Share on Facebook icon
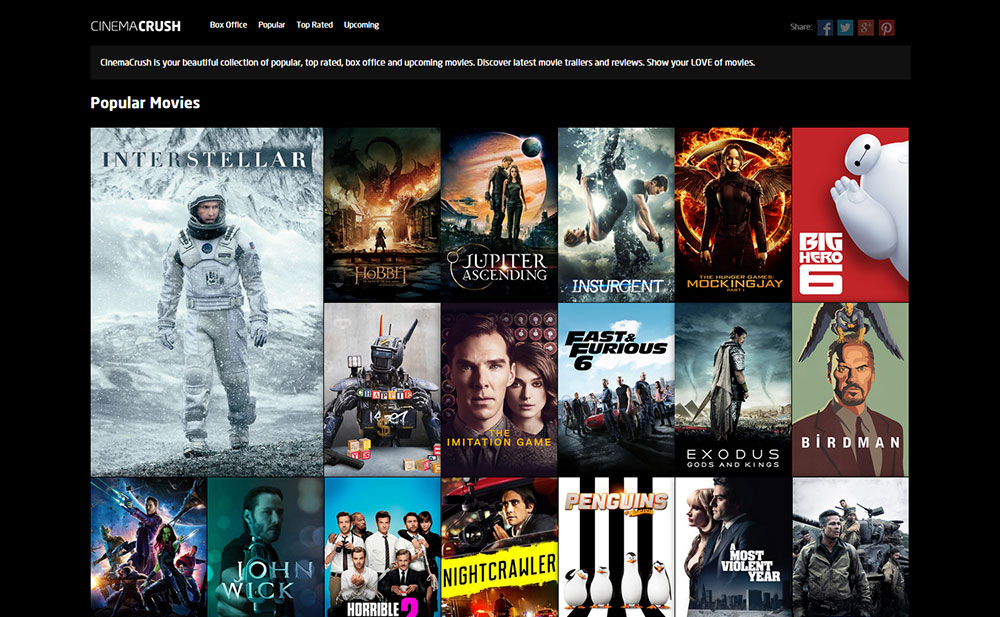Screen dimensions: 1000x617 pyautogui.click(x=825, y=27)
